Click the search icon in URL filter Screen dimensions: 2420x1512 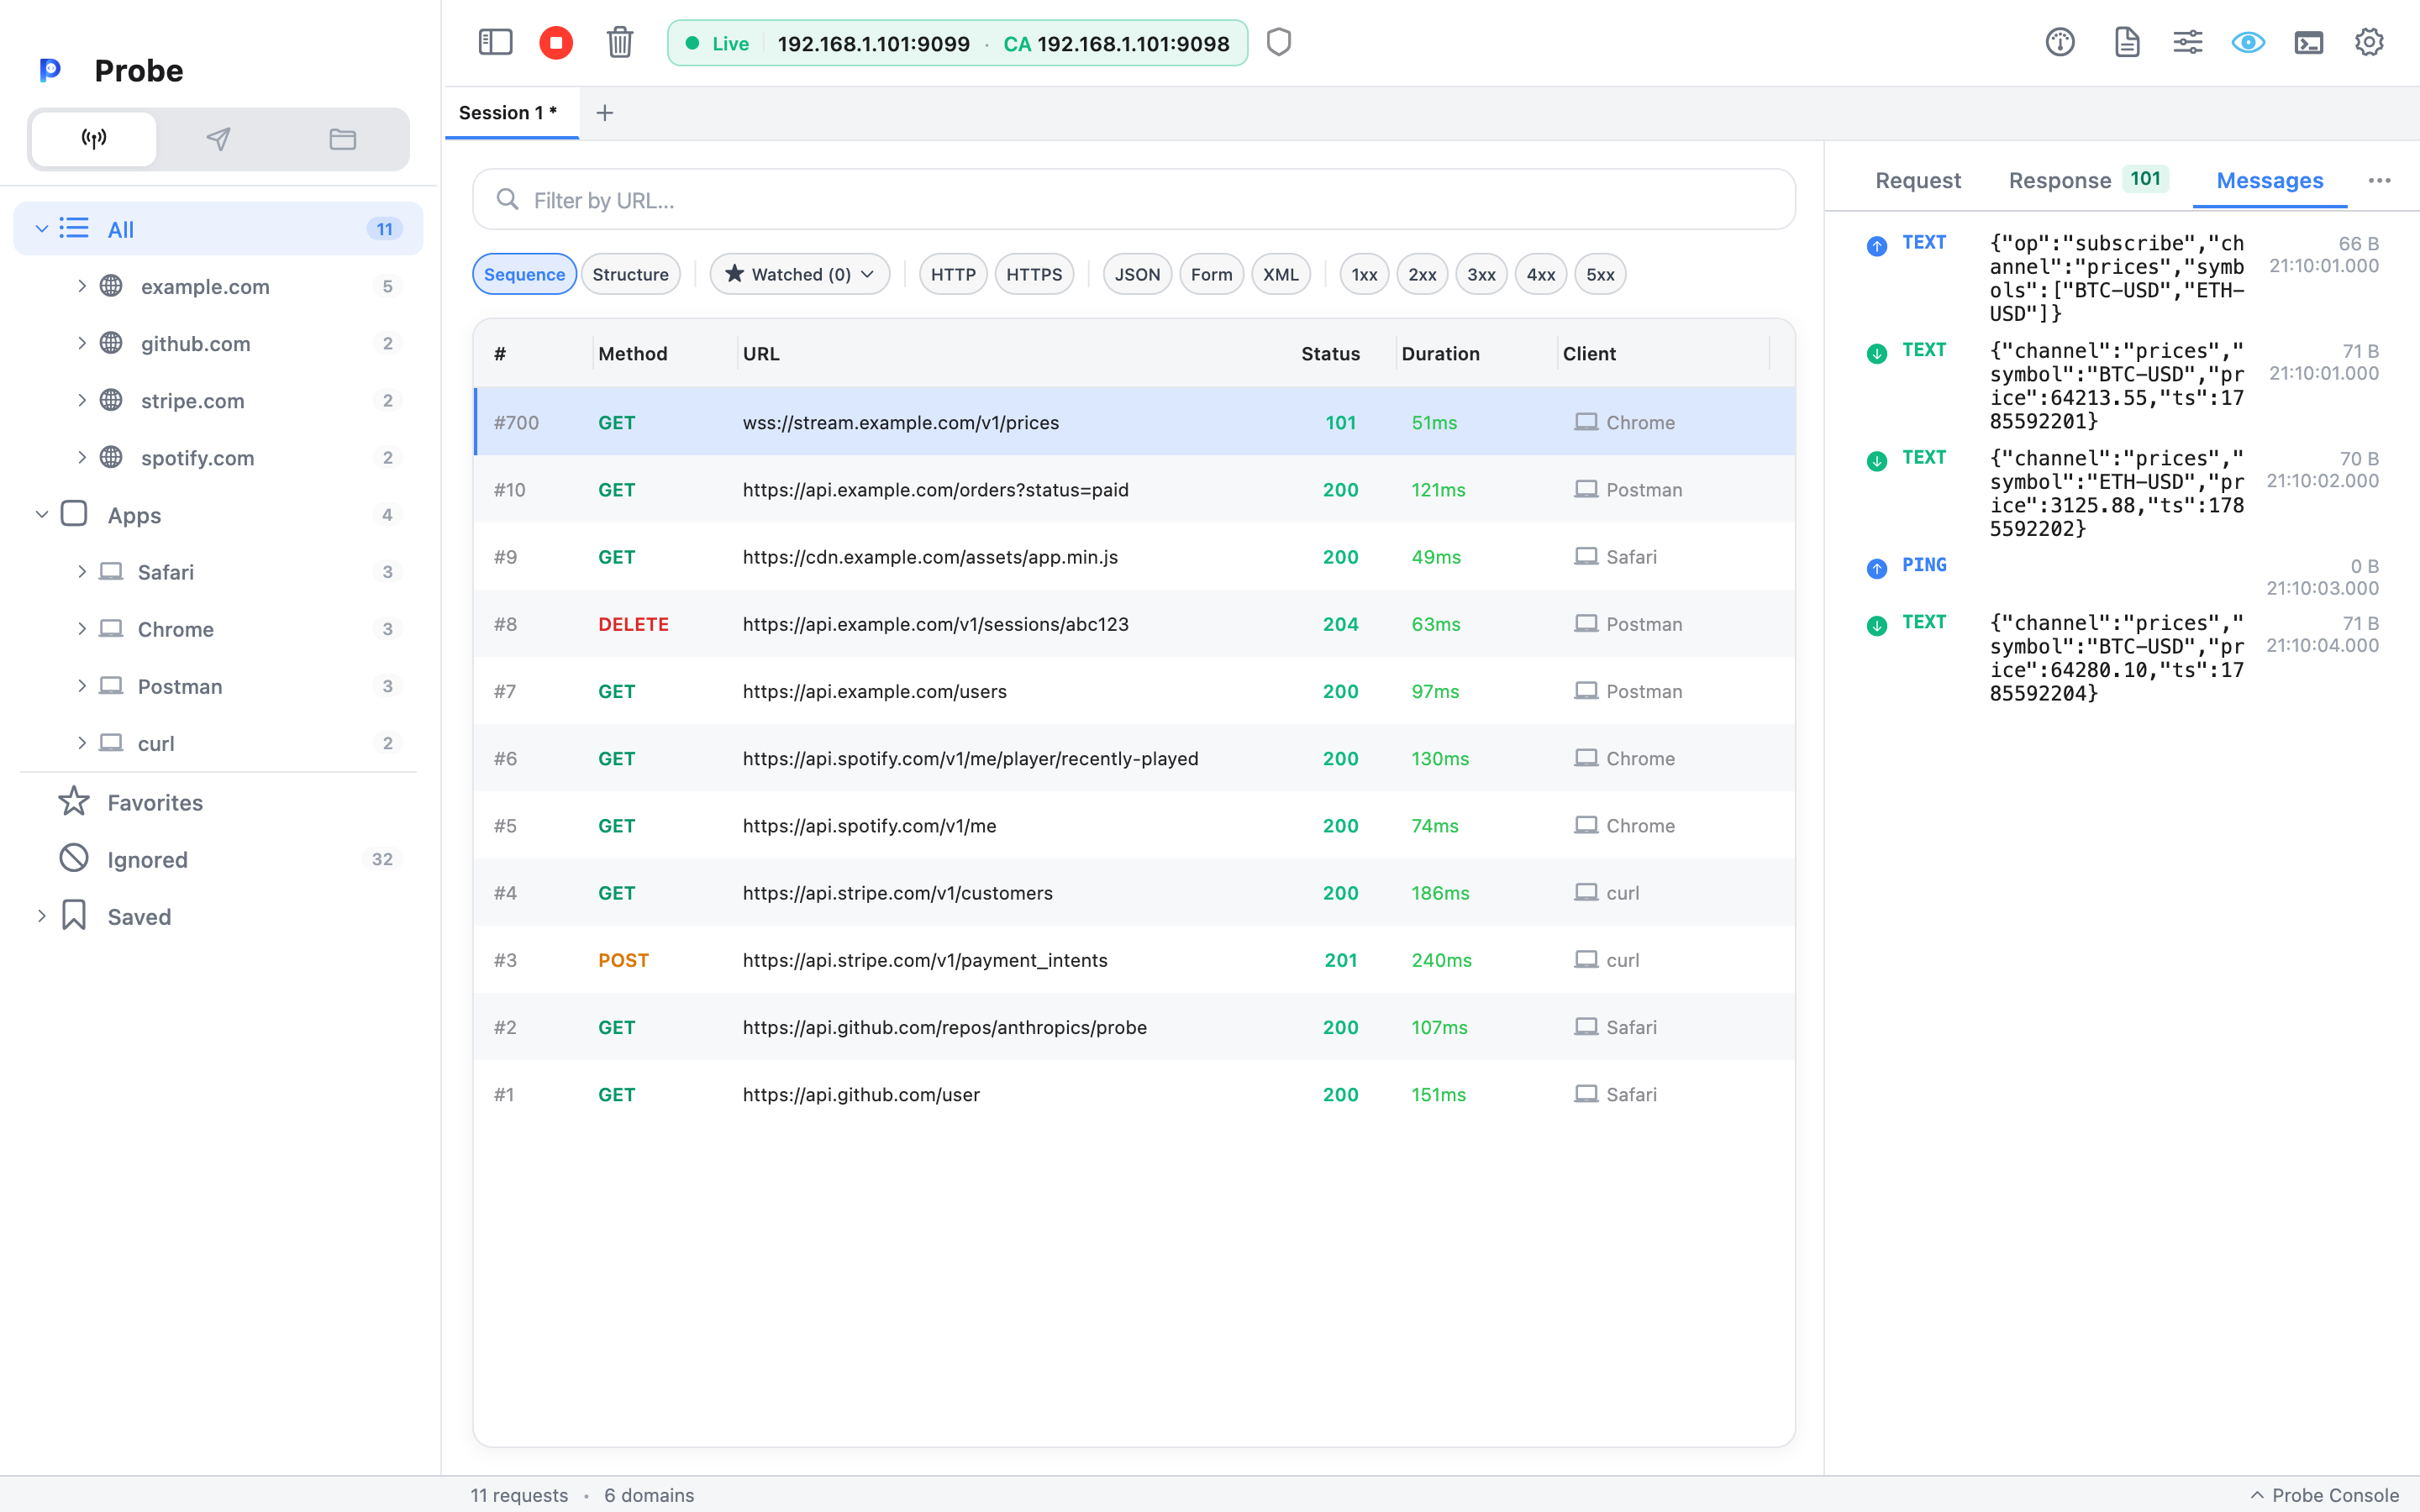(508, 200)
